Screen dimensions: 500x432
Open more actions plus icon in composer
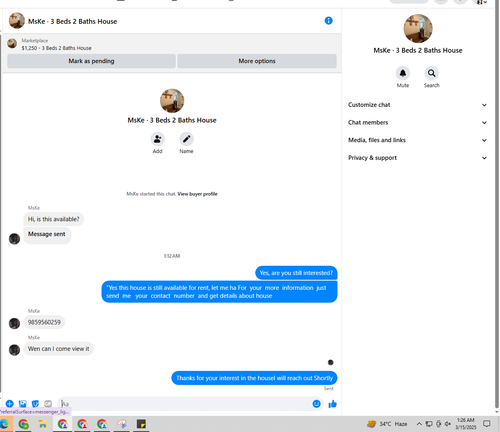pos(10,404)
